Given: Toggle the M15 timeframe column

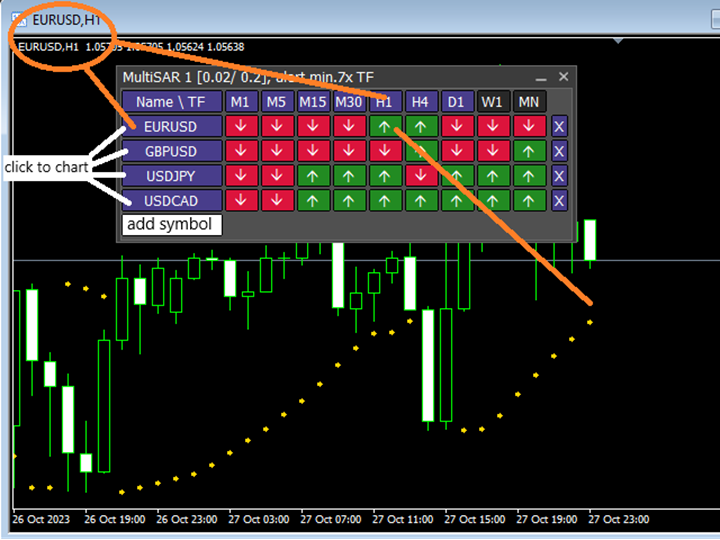Looking at the screenshot, I should point(313,102).
